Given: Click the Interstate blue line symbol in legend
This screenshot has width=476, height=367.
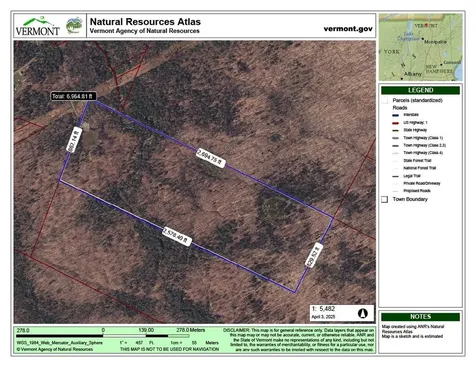Looking at the screenshot, I should (396, 115).
